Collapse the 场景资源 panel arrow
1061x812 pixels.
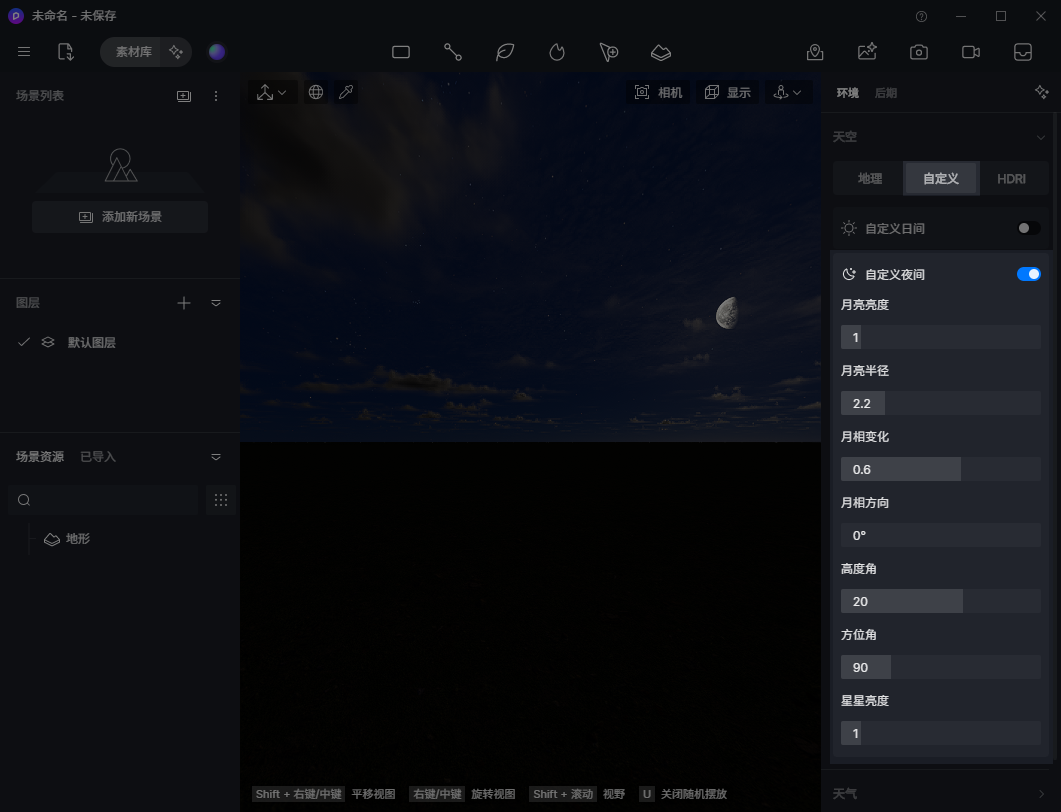point(216,457)
